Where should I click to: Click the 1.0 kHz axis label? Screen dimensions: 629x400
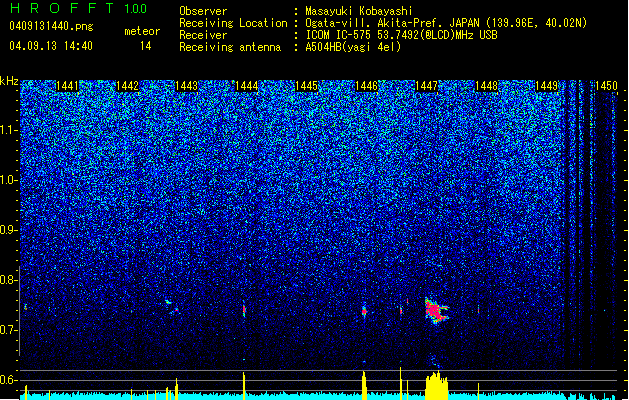tap(9, 180)
